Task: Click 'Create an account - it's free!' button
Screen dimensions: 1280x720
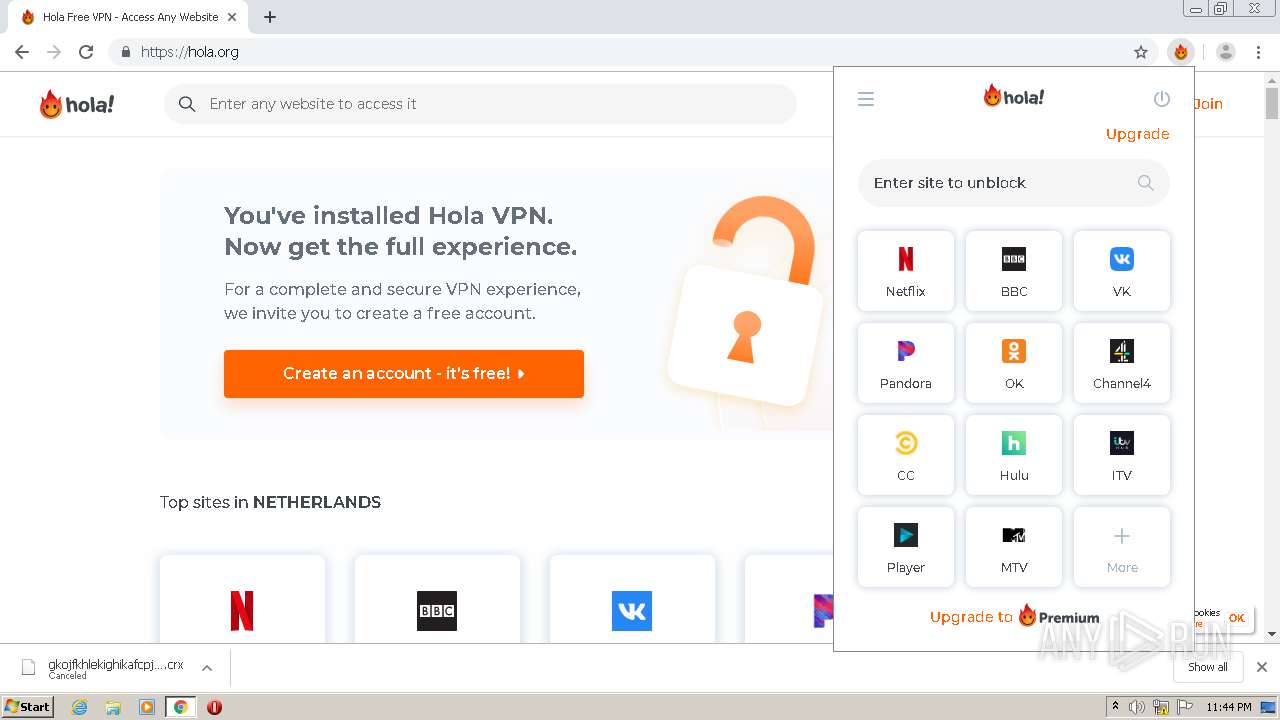Action: click(x=404, y=374)
